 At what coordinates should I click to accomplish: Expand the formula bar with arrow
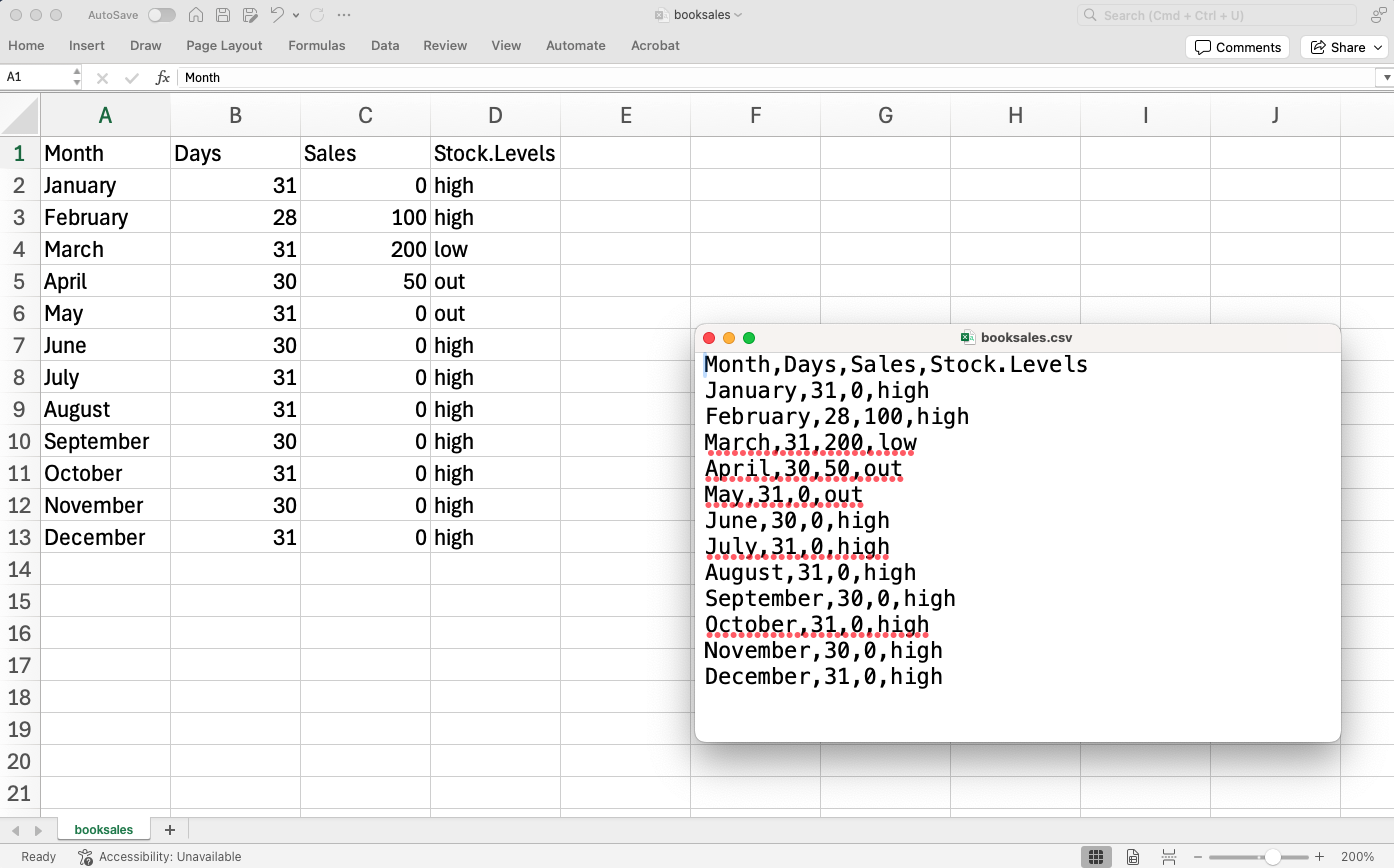click(1386, 77)
